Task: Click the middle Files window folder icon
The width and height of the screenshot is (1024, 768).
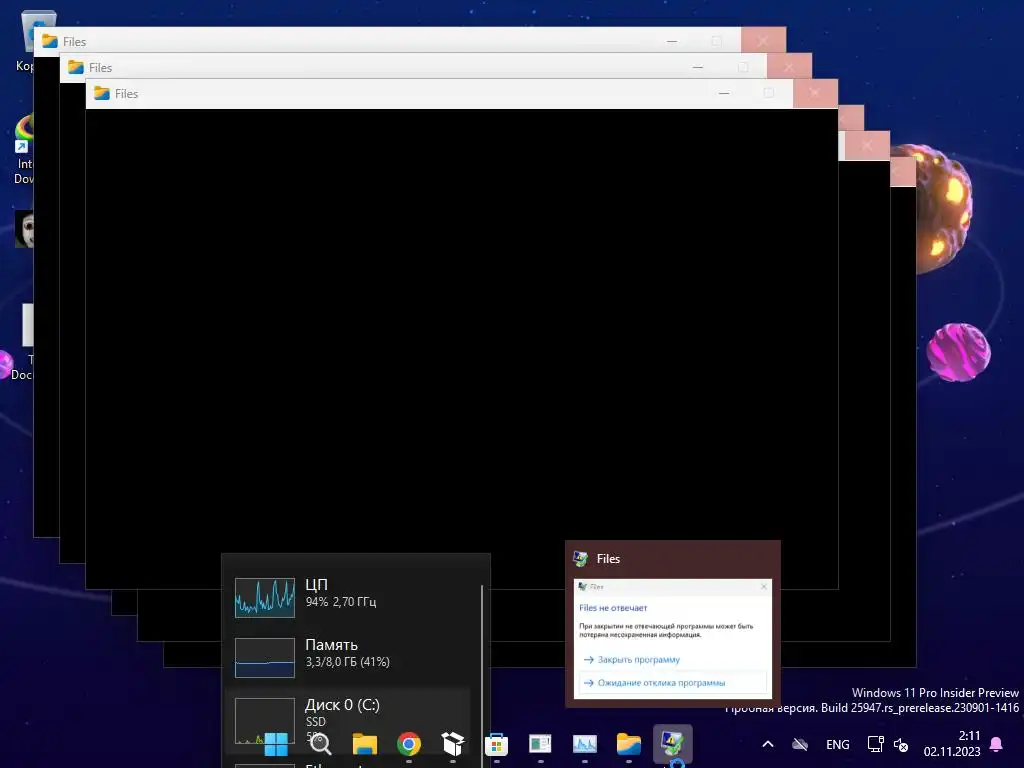Action: (x=76, y=67)
